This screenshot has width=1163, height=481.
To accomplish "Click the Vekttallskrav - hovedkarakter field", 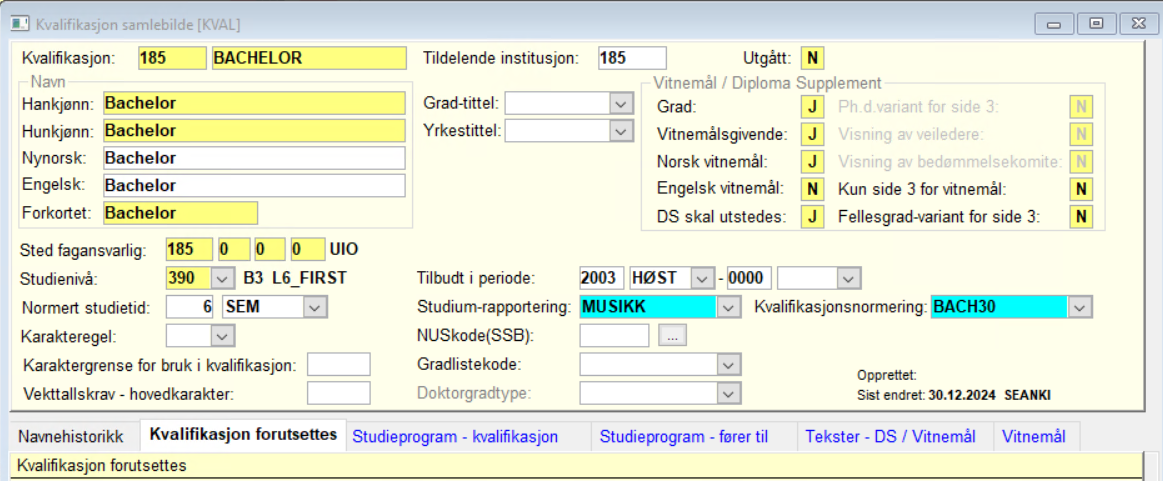I will pyautogui.click(x=338, y=393).
